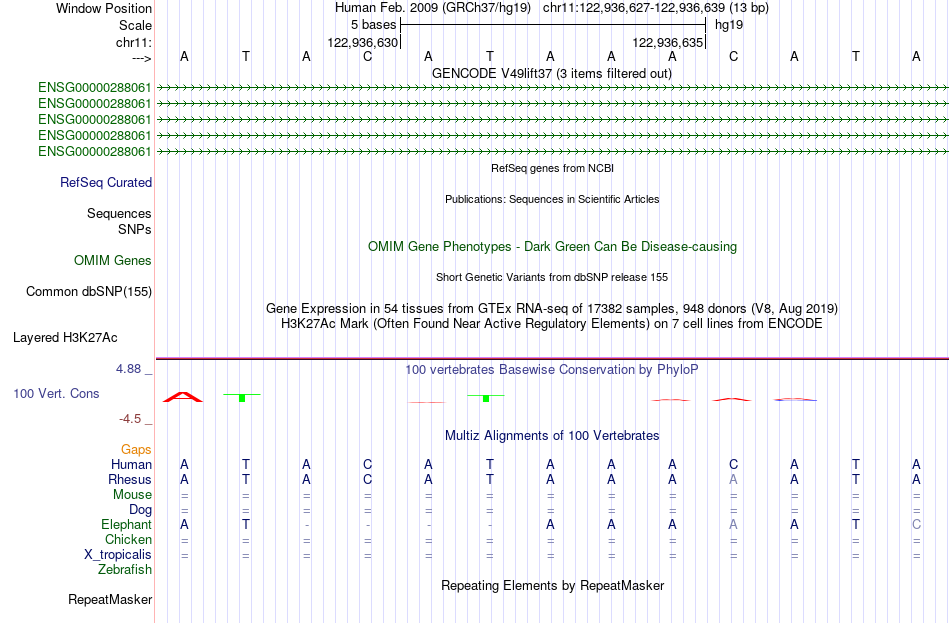950x623 pixels.
Task: Open Short Genetic Variants from dbSNP title
Action: pyautogui.click(x=552, y=277)
